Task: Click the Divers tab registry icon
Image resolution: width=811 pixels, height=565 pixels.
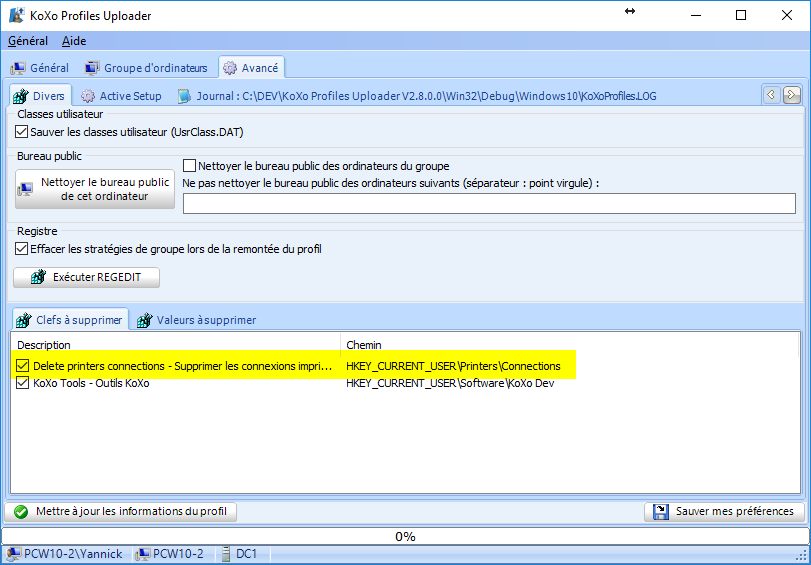Action: [21, 96]
